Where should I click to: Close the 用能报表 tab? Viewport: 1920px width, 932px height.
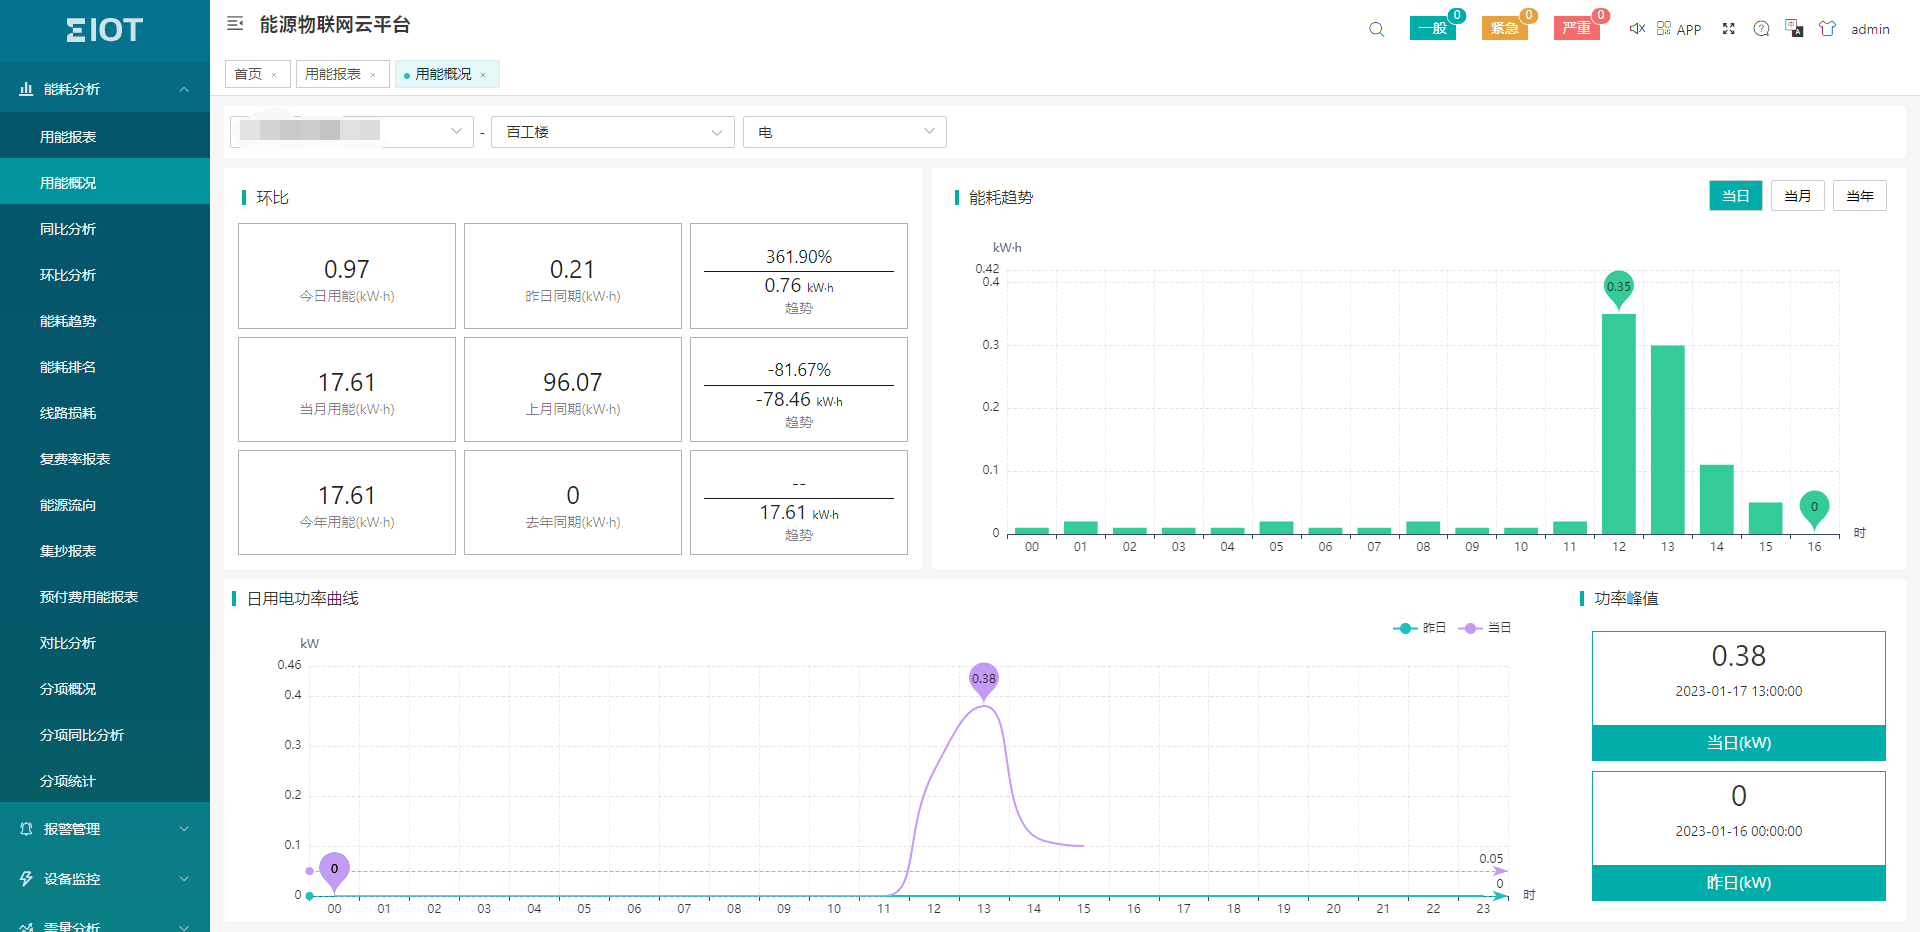[373, 75]
